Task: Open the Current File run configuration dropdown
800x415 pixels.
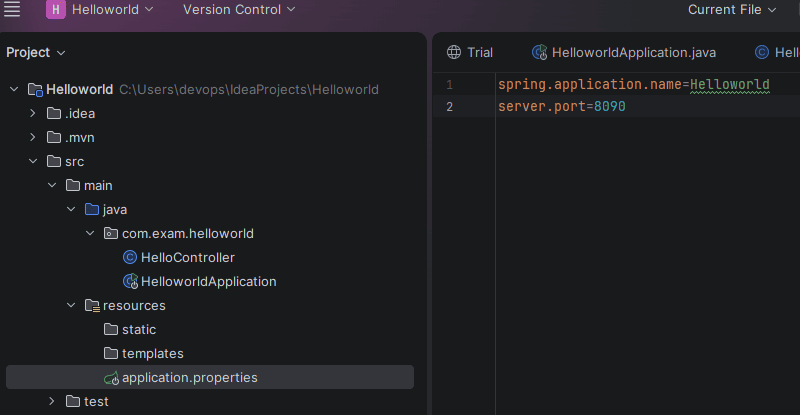Action: point(732,9)
